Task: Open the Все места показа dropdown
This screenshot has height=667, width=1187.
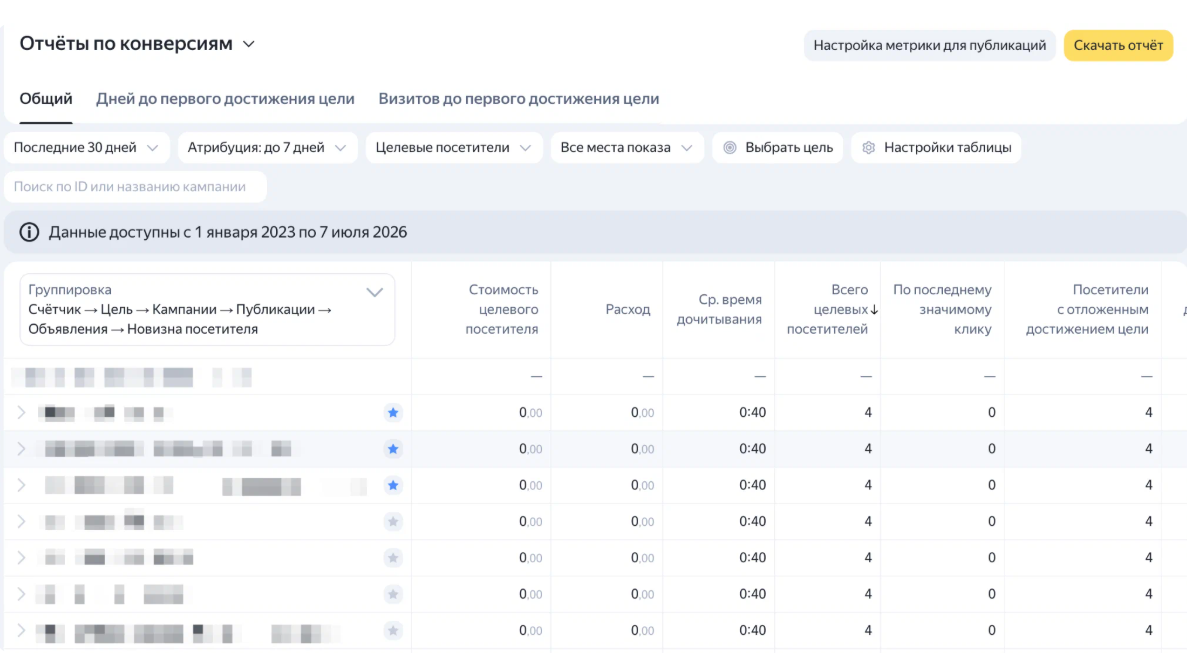Action: (626, 148)
